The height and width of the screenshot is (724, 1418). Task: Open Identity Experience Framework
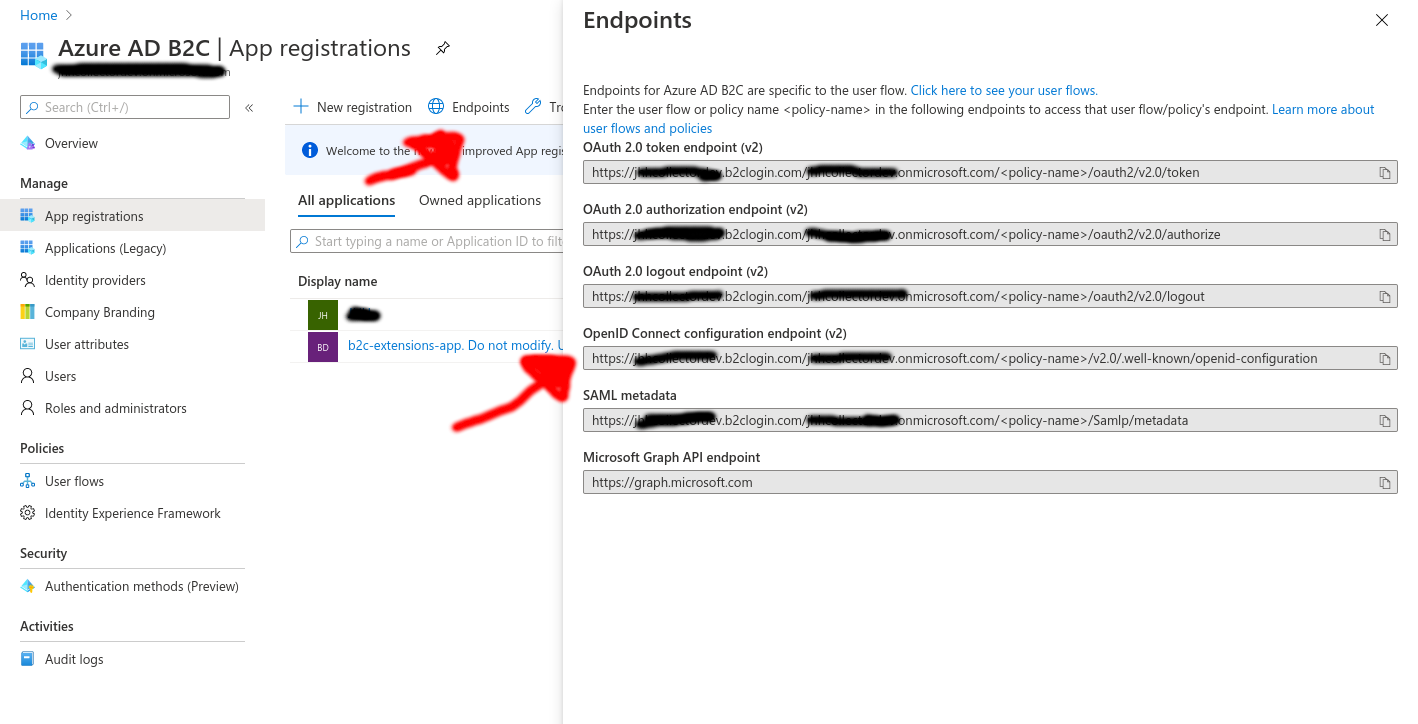132,513
